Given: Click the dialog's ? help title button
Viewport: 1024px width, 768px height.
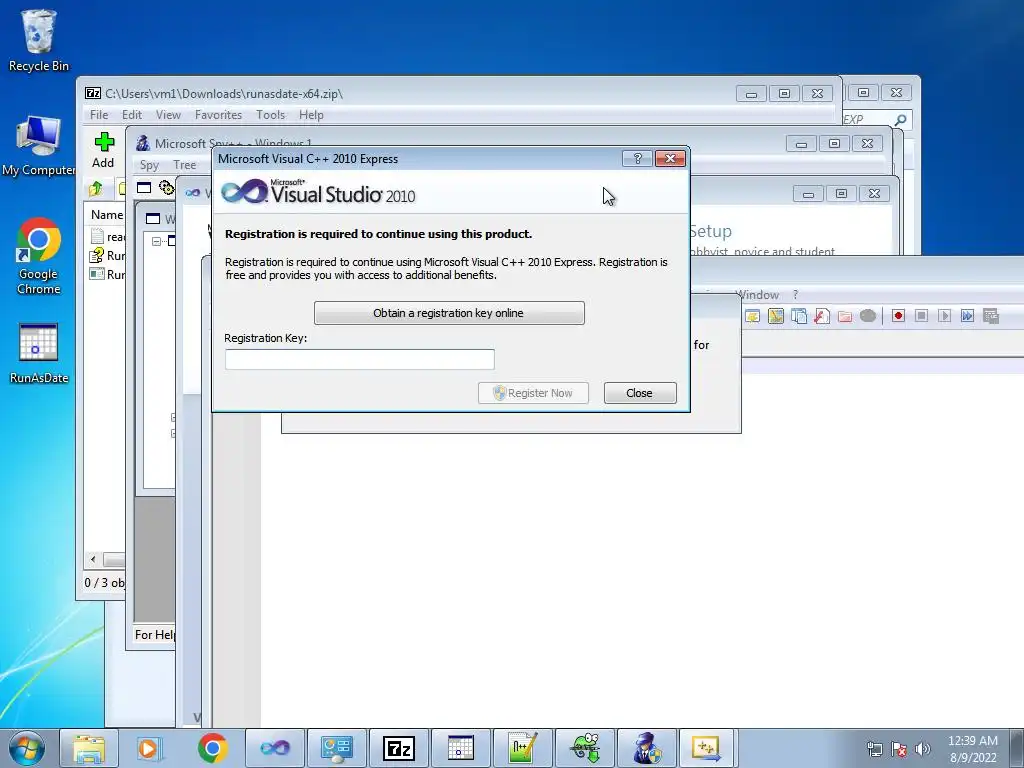Looking at the screenshot, I should 637,159.
